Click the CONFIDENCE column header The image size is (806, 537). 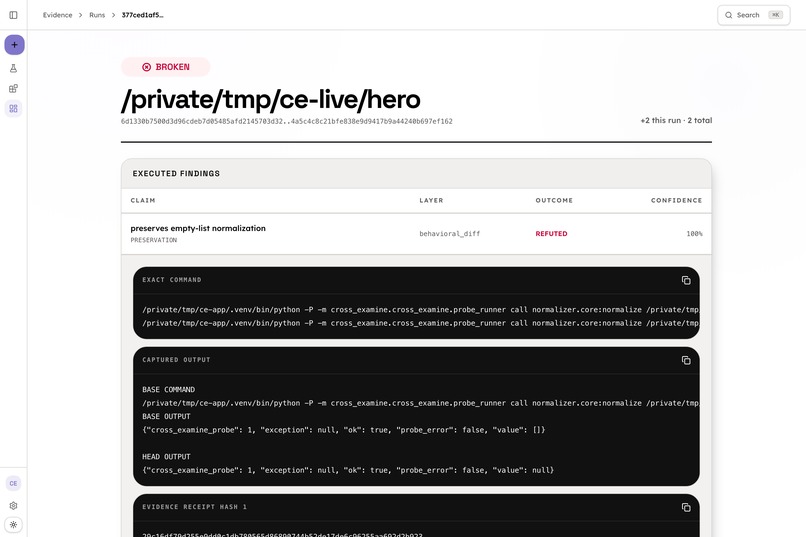(676, 200)
